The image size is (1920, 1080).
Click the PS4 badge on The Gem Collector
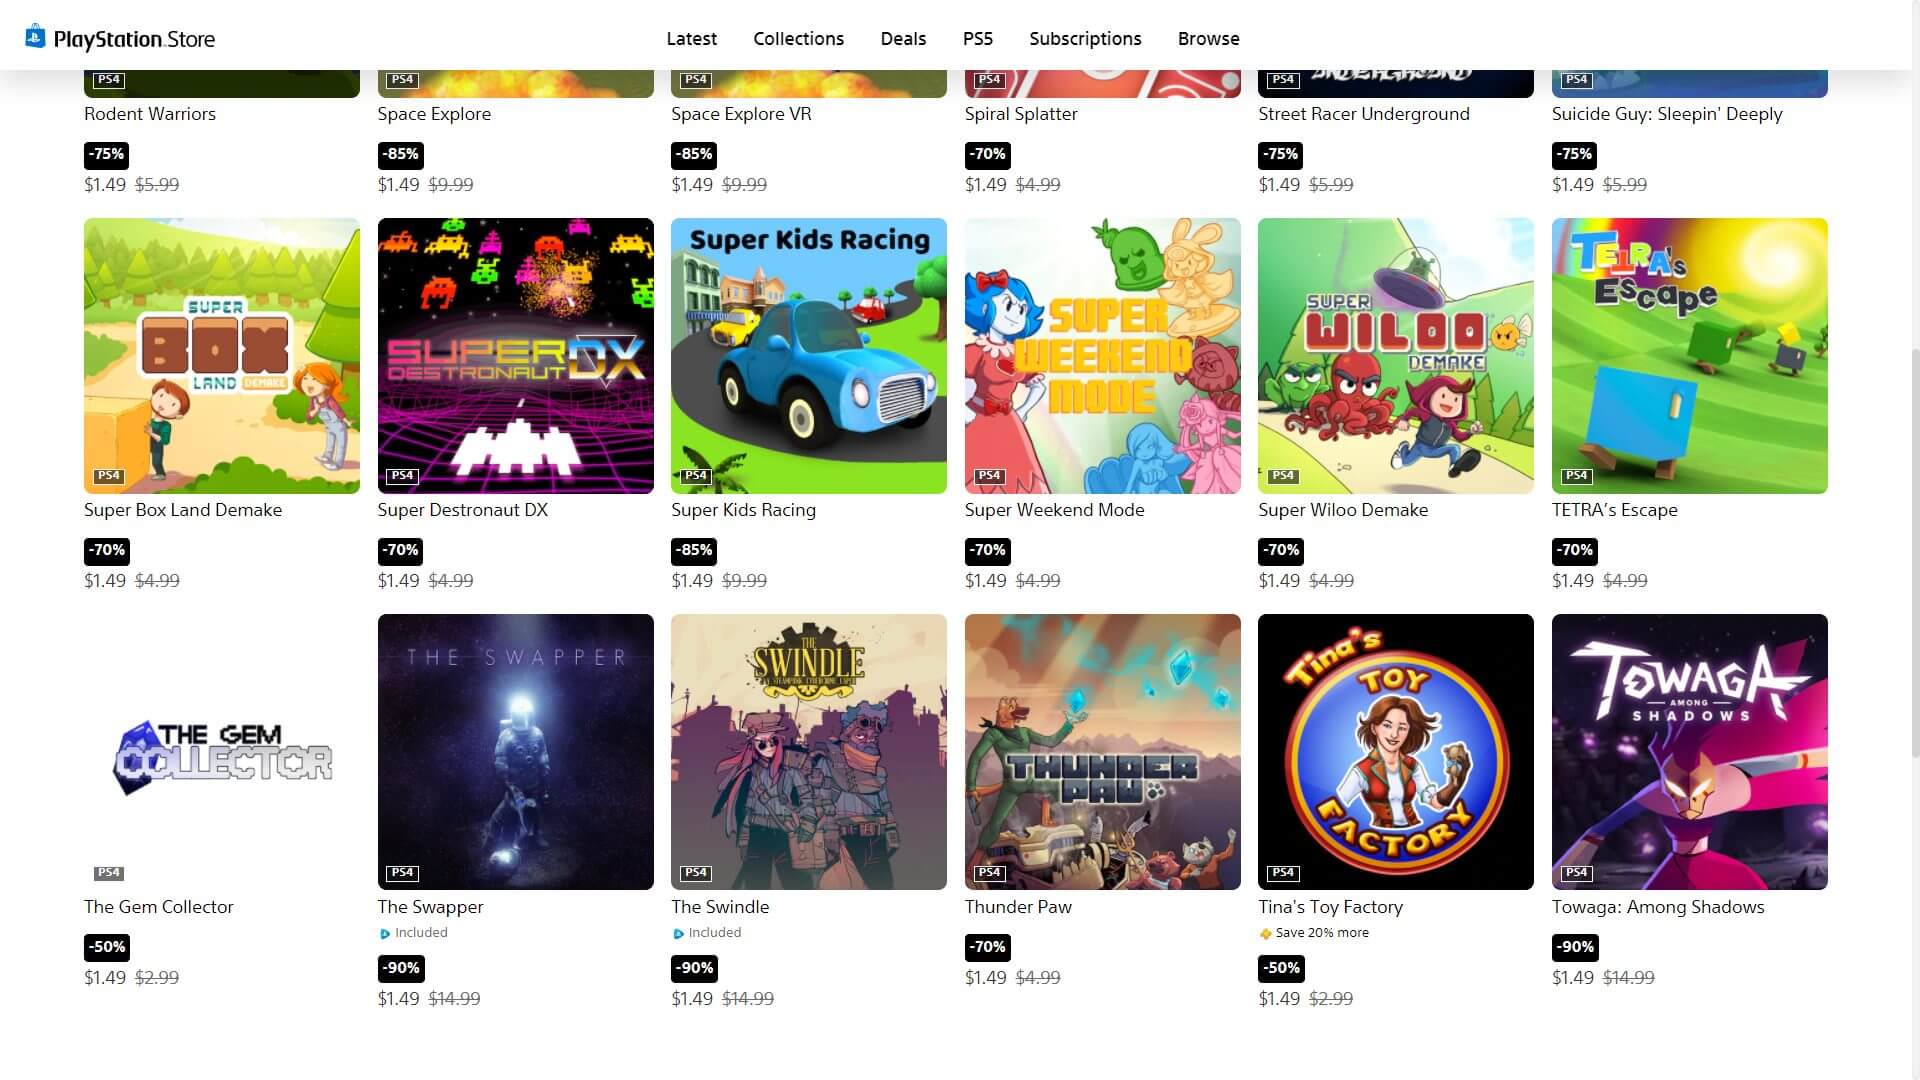(108, 873)
